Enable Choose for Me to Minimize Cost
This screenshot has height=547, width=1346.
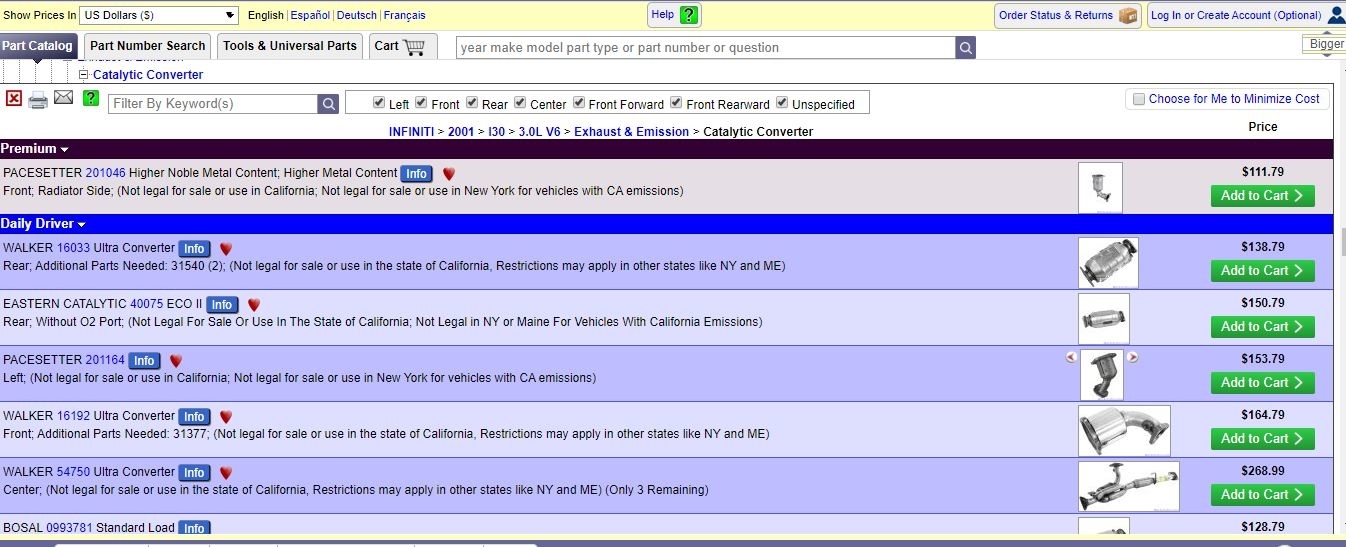tap(1138, 99)
